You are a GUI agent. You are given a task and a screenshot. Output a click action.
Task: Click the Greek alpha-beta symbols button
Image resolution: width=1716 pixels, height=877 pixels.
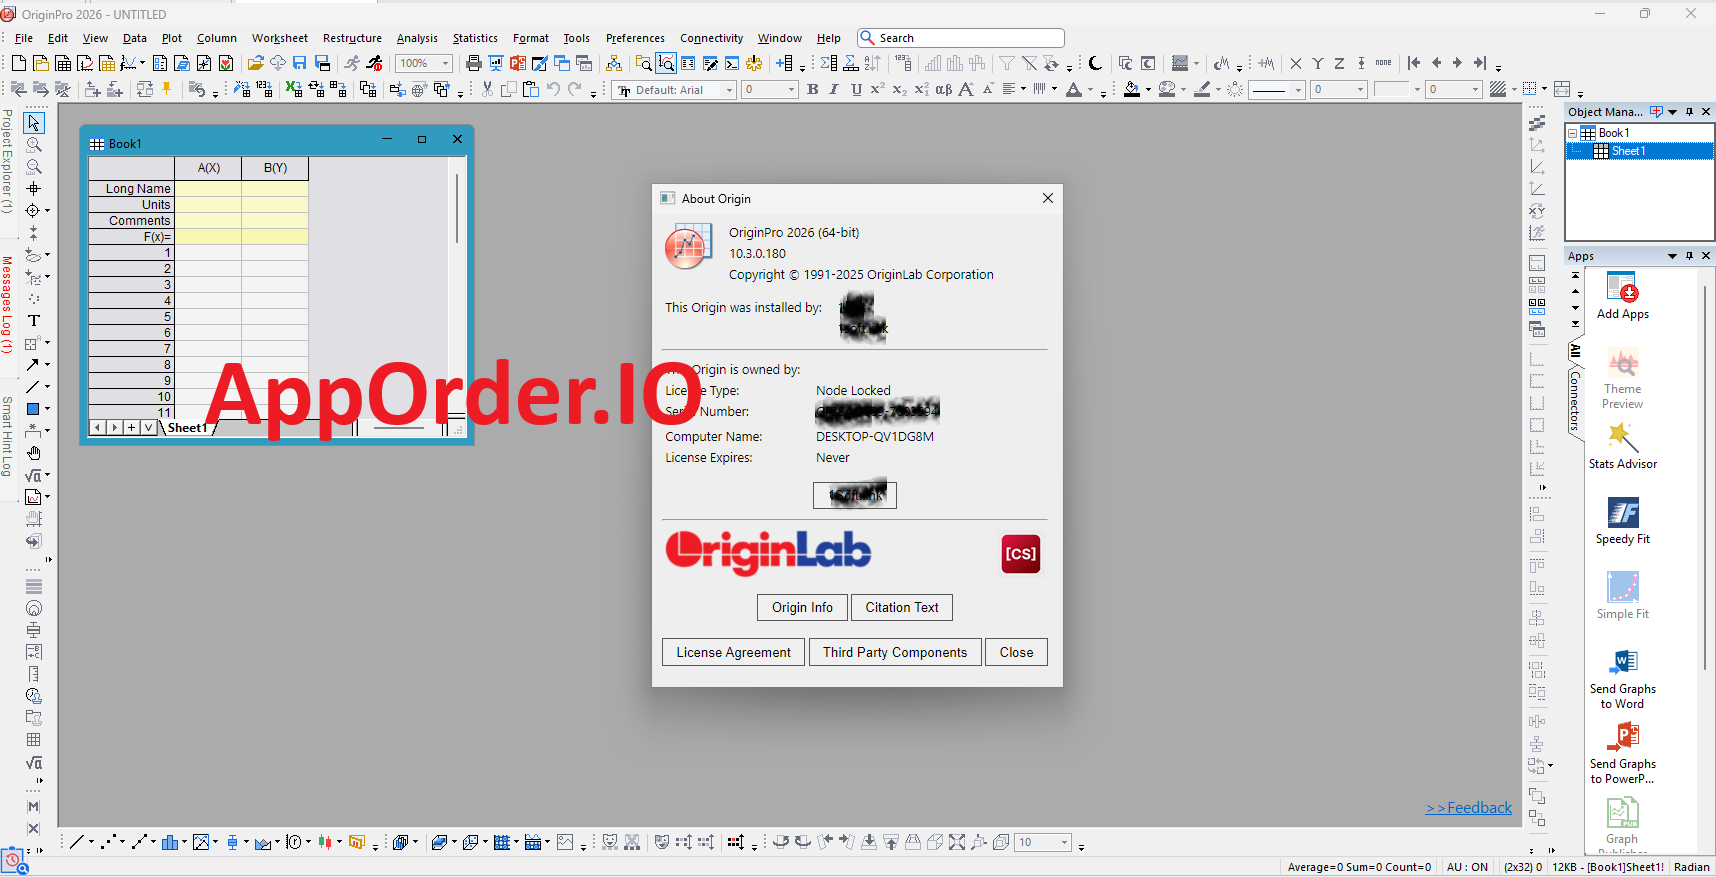coord(943,89)
